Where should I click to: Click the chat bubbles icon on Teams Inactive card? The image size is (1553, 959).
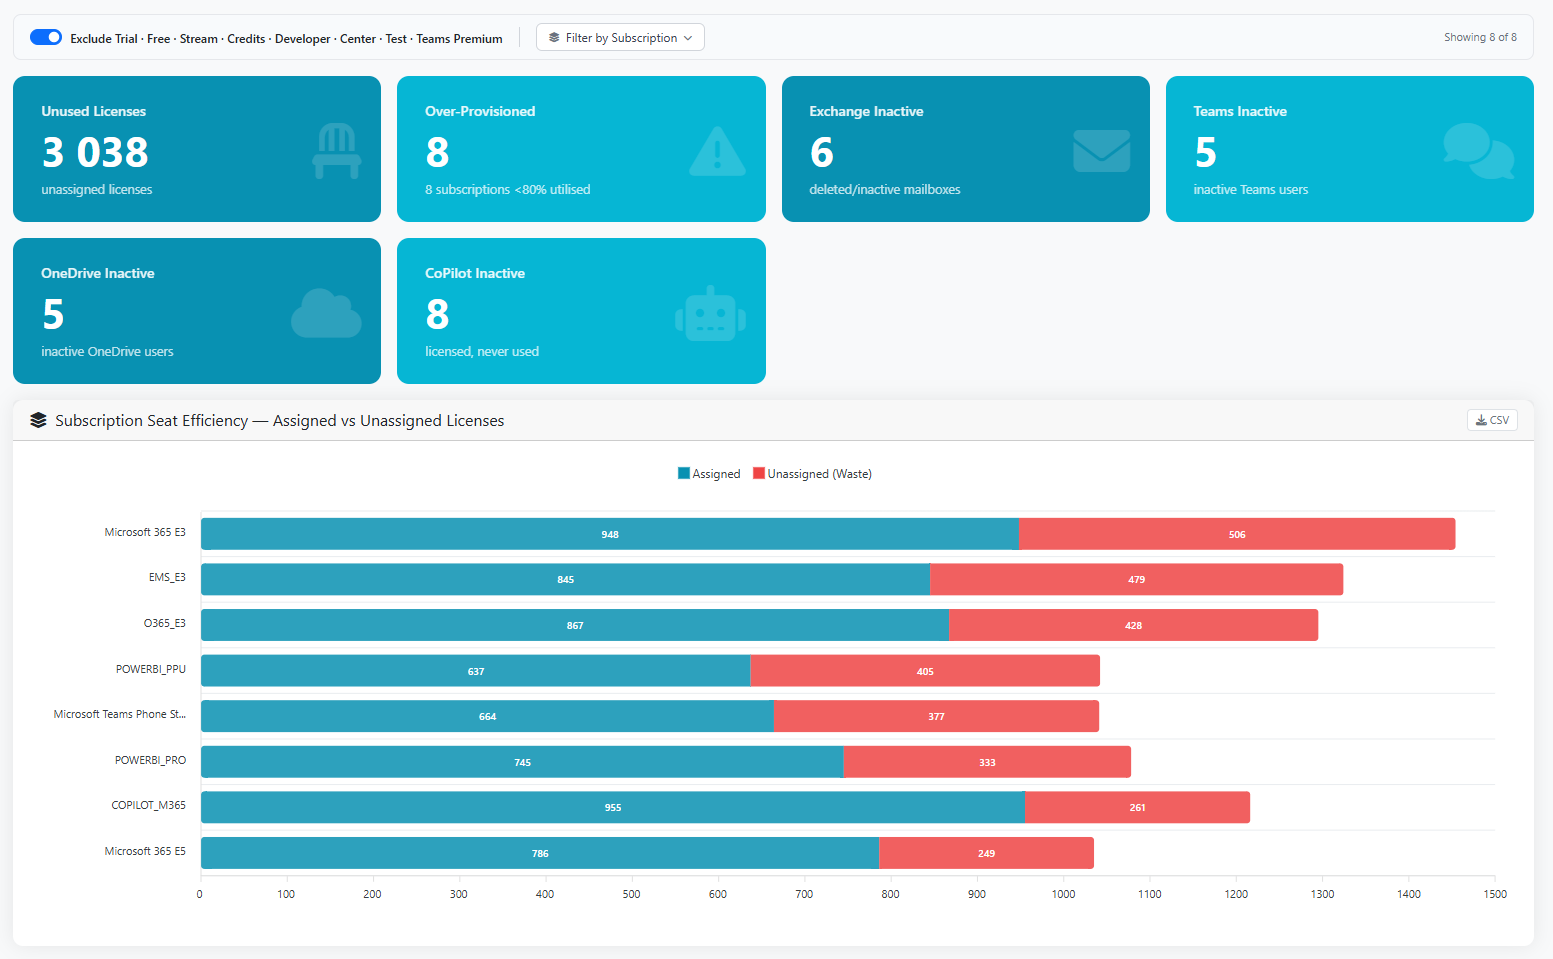[1478, 151]
